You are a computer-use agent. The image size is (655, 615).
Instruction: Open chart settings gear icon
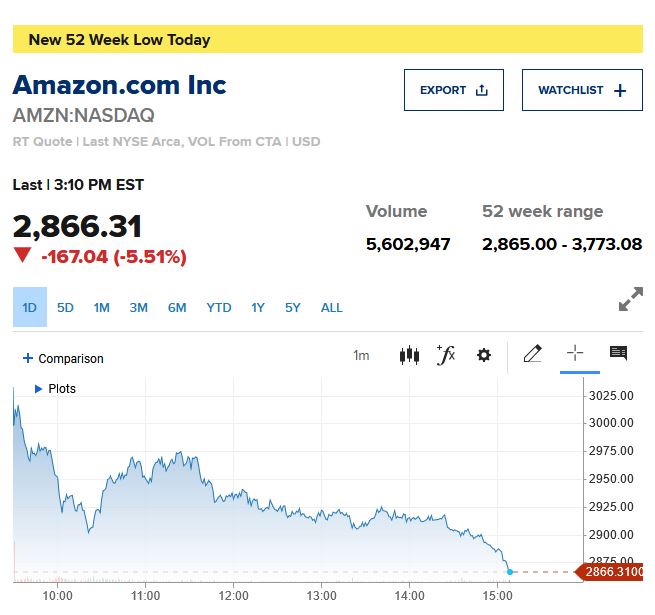point(484,355)
